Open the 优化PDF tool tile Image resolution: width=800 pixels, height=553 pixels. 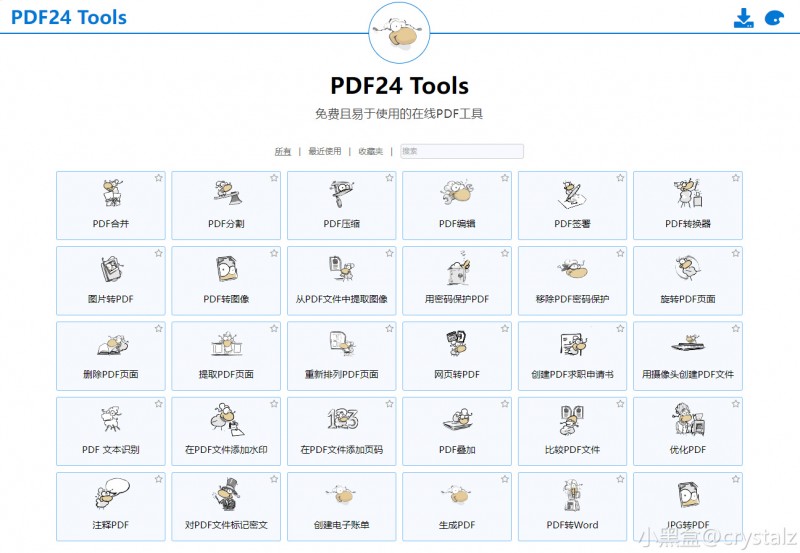pyautogui.click(x=688, y=432)
